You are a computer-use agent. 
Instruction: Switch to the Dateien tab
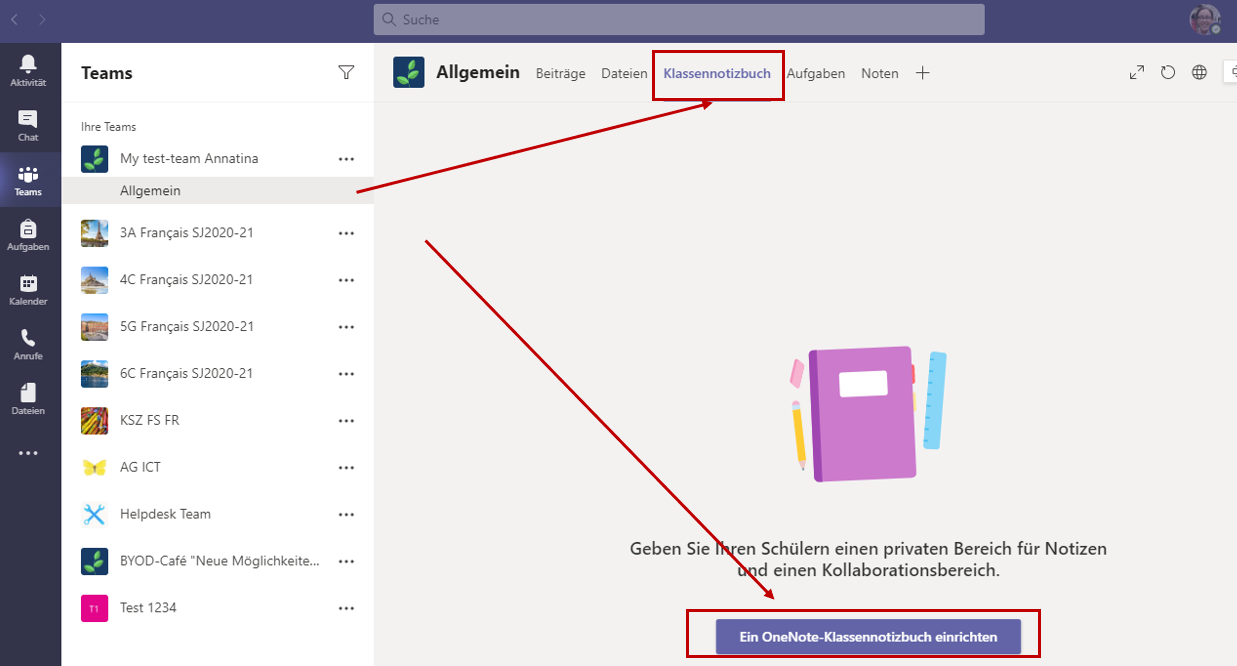tap(624, 74)
